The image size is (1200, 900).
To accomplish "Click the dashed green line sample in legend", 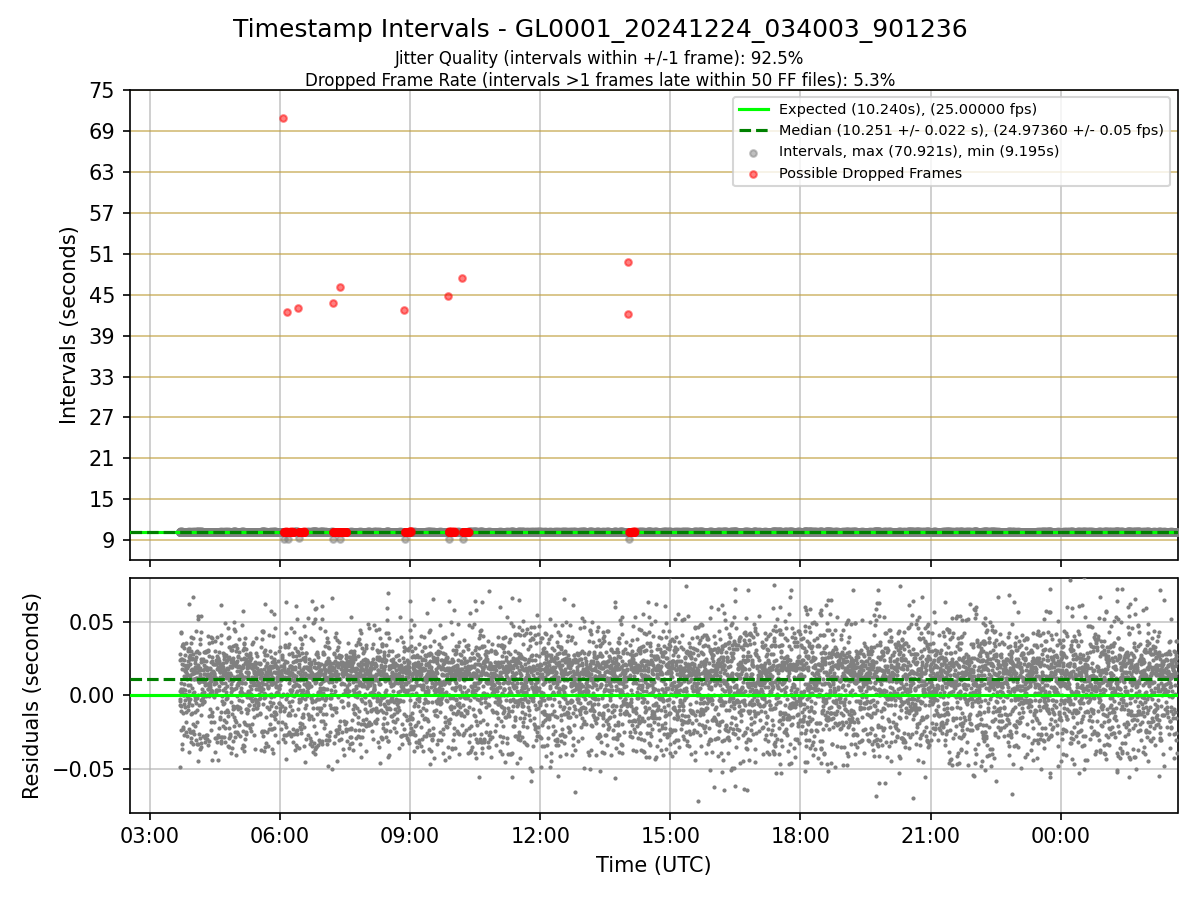I will point(754,130).
